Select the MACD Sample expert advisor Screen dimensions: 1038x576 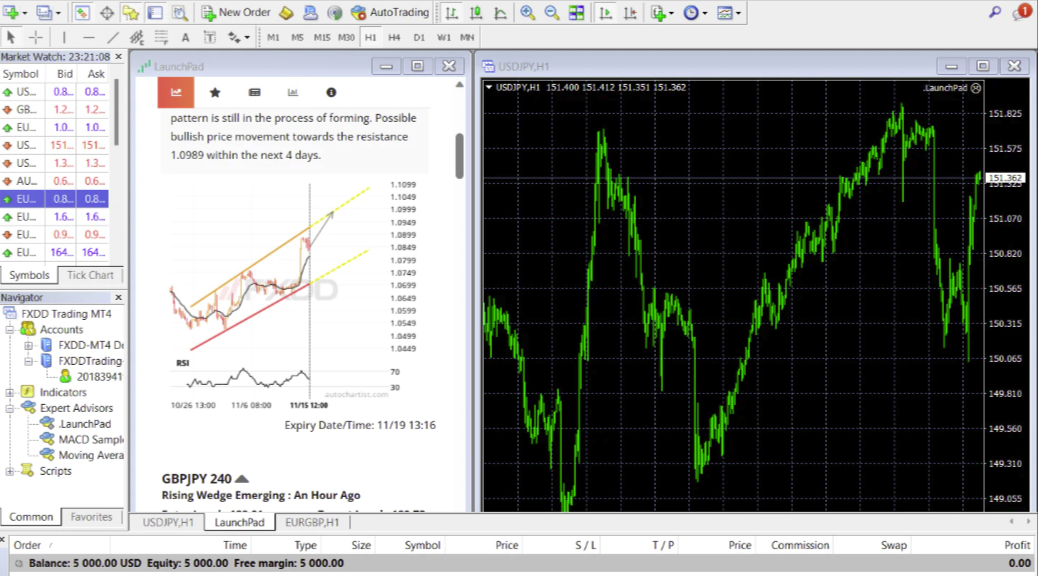(x=90, y=440)
